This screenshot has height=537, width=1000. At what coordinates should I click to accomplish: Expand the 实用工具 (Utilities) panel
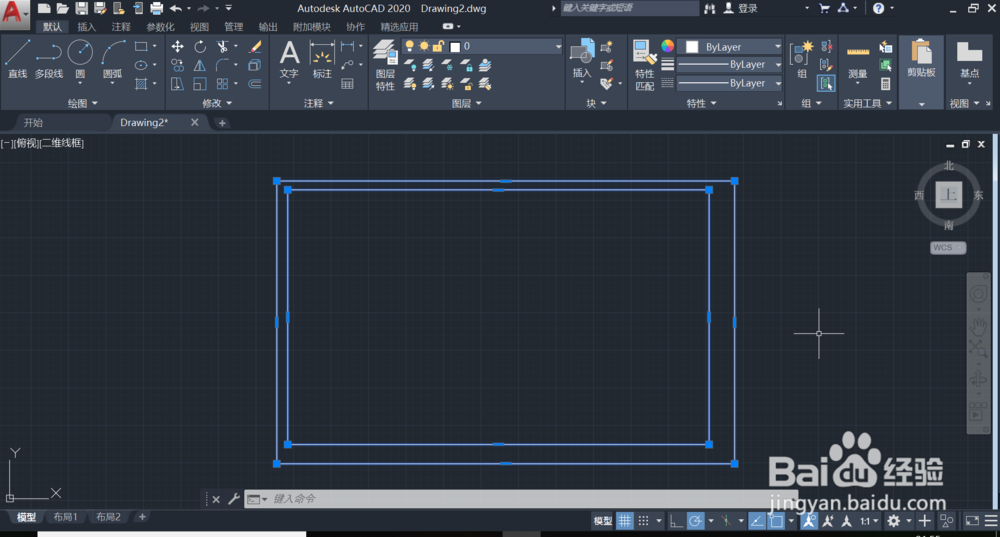point(867,103)
